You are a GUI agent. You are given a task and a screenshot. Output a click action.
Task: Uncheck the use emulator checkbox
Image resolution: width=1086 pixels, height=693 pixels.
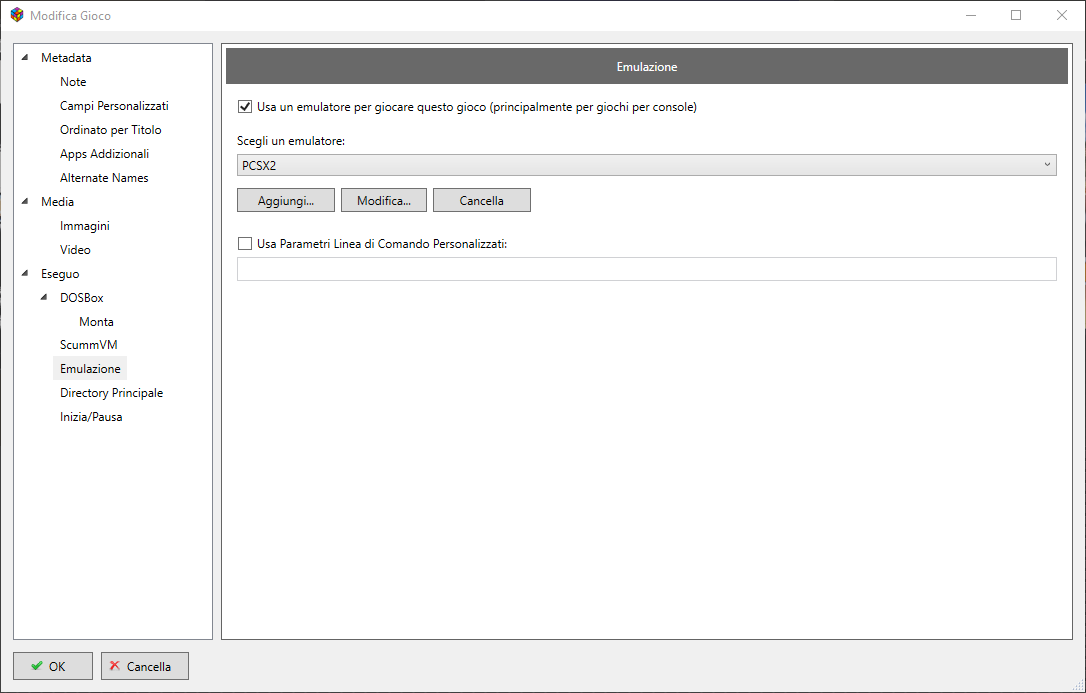coord(244,107)
